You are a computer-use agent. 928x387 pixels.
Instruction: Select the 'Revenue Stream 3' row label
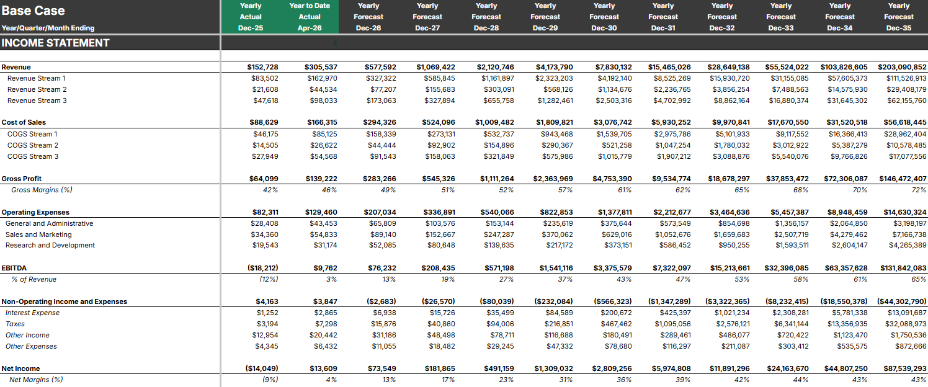[x=37, y=101]
